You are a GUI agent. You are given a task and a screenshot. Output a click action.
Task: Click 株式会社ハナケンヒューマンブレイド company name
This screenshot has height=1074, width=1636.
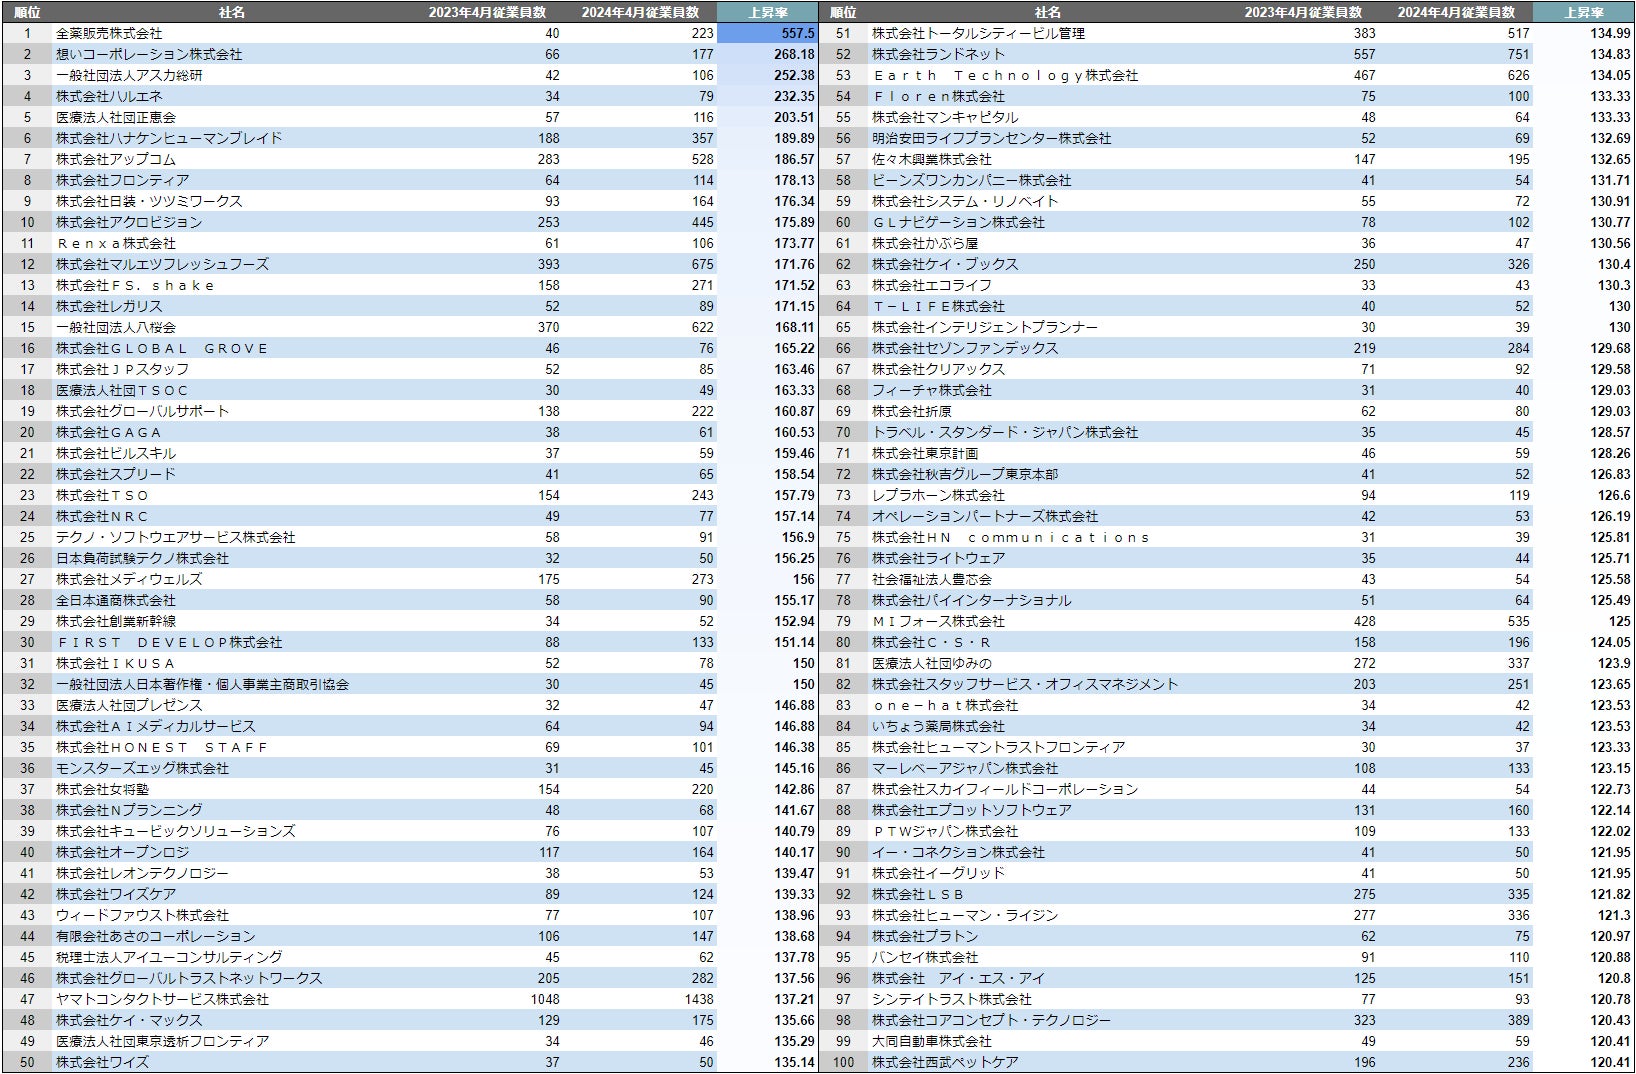click(169, 138)
